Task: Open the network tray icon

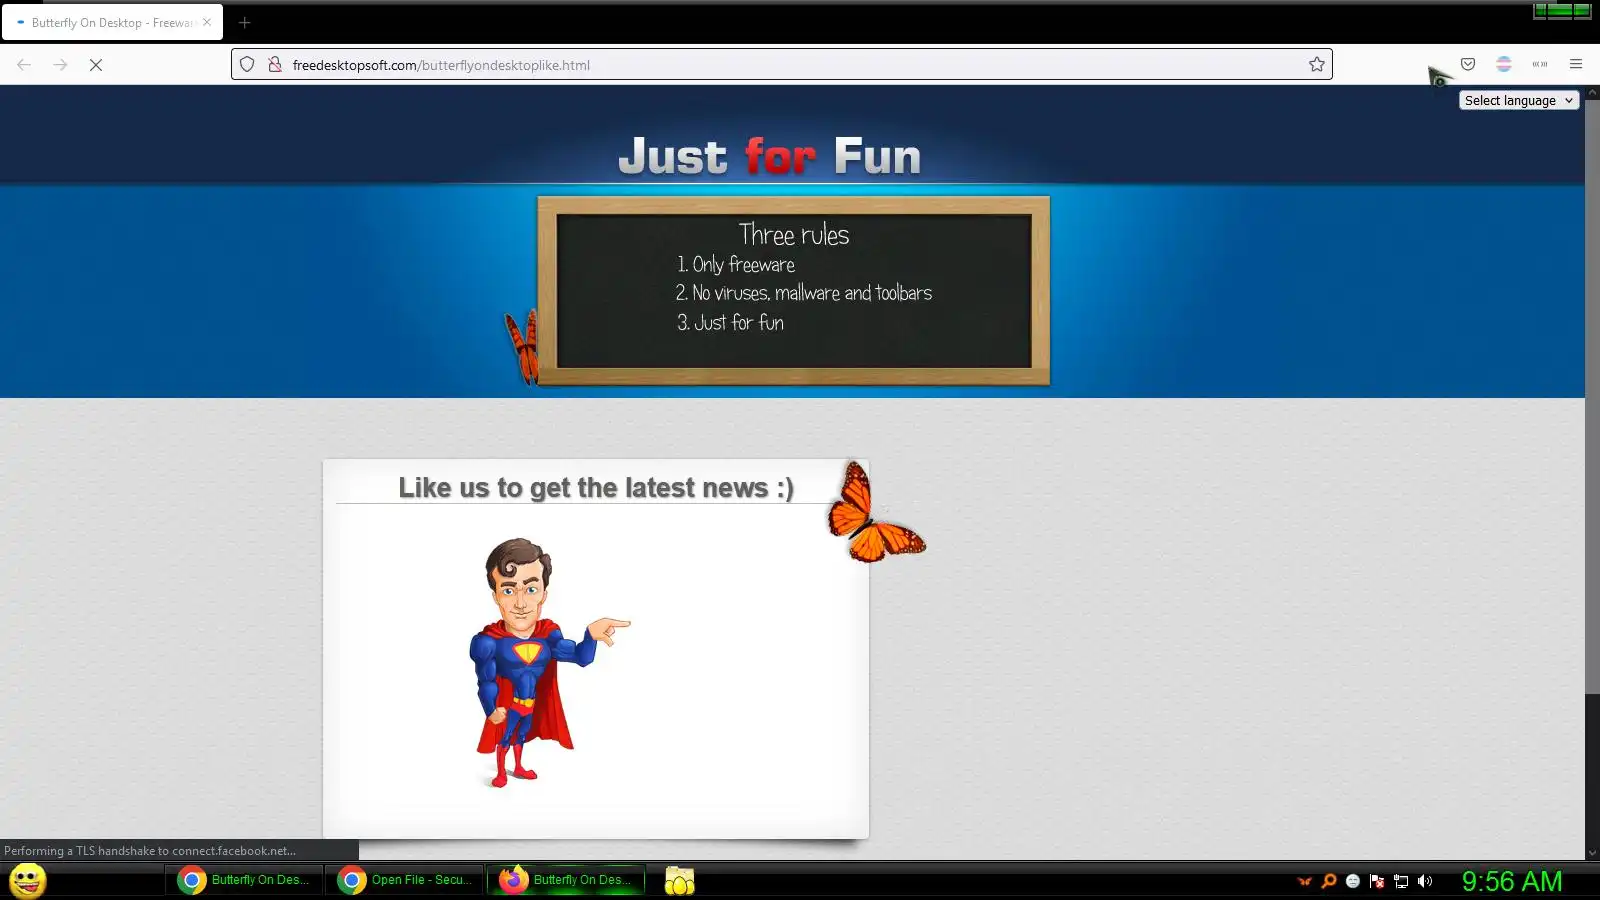Action: pos(1401,881)
